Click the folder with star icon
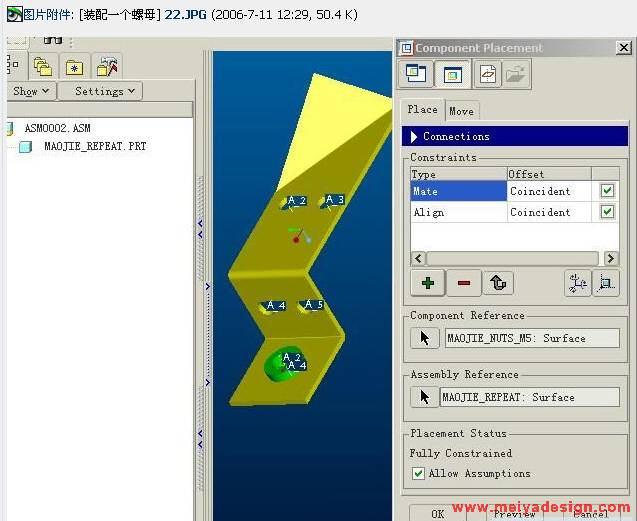 click(74, 67)
